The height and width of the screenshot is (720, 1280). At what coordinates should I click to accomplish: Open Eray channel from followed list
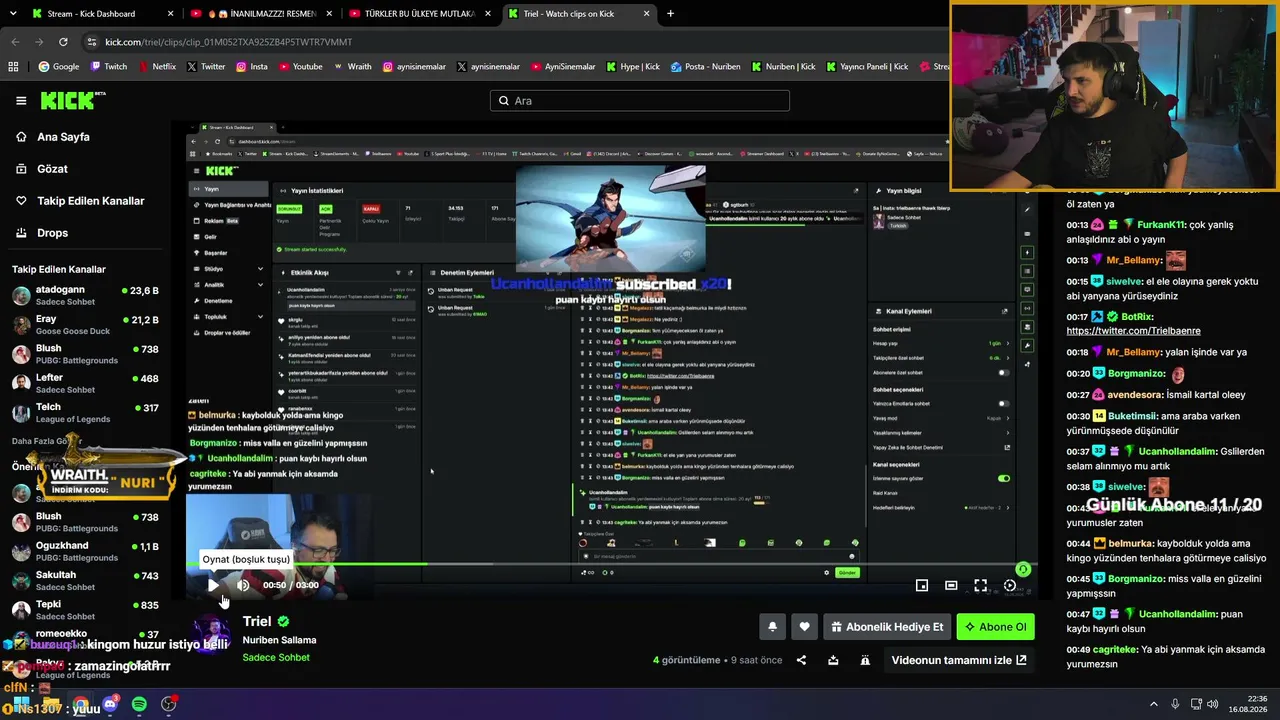coord(86,325)
